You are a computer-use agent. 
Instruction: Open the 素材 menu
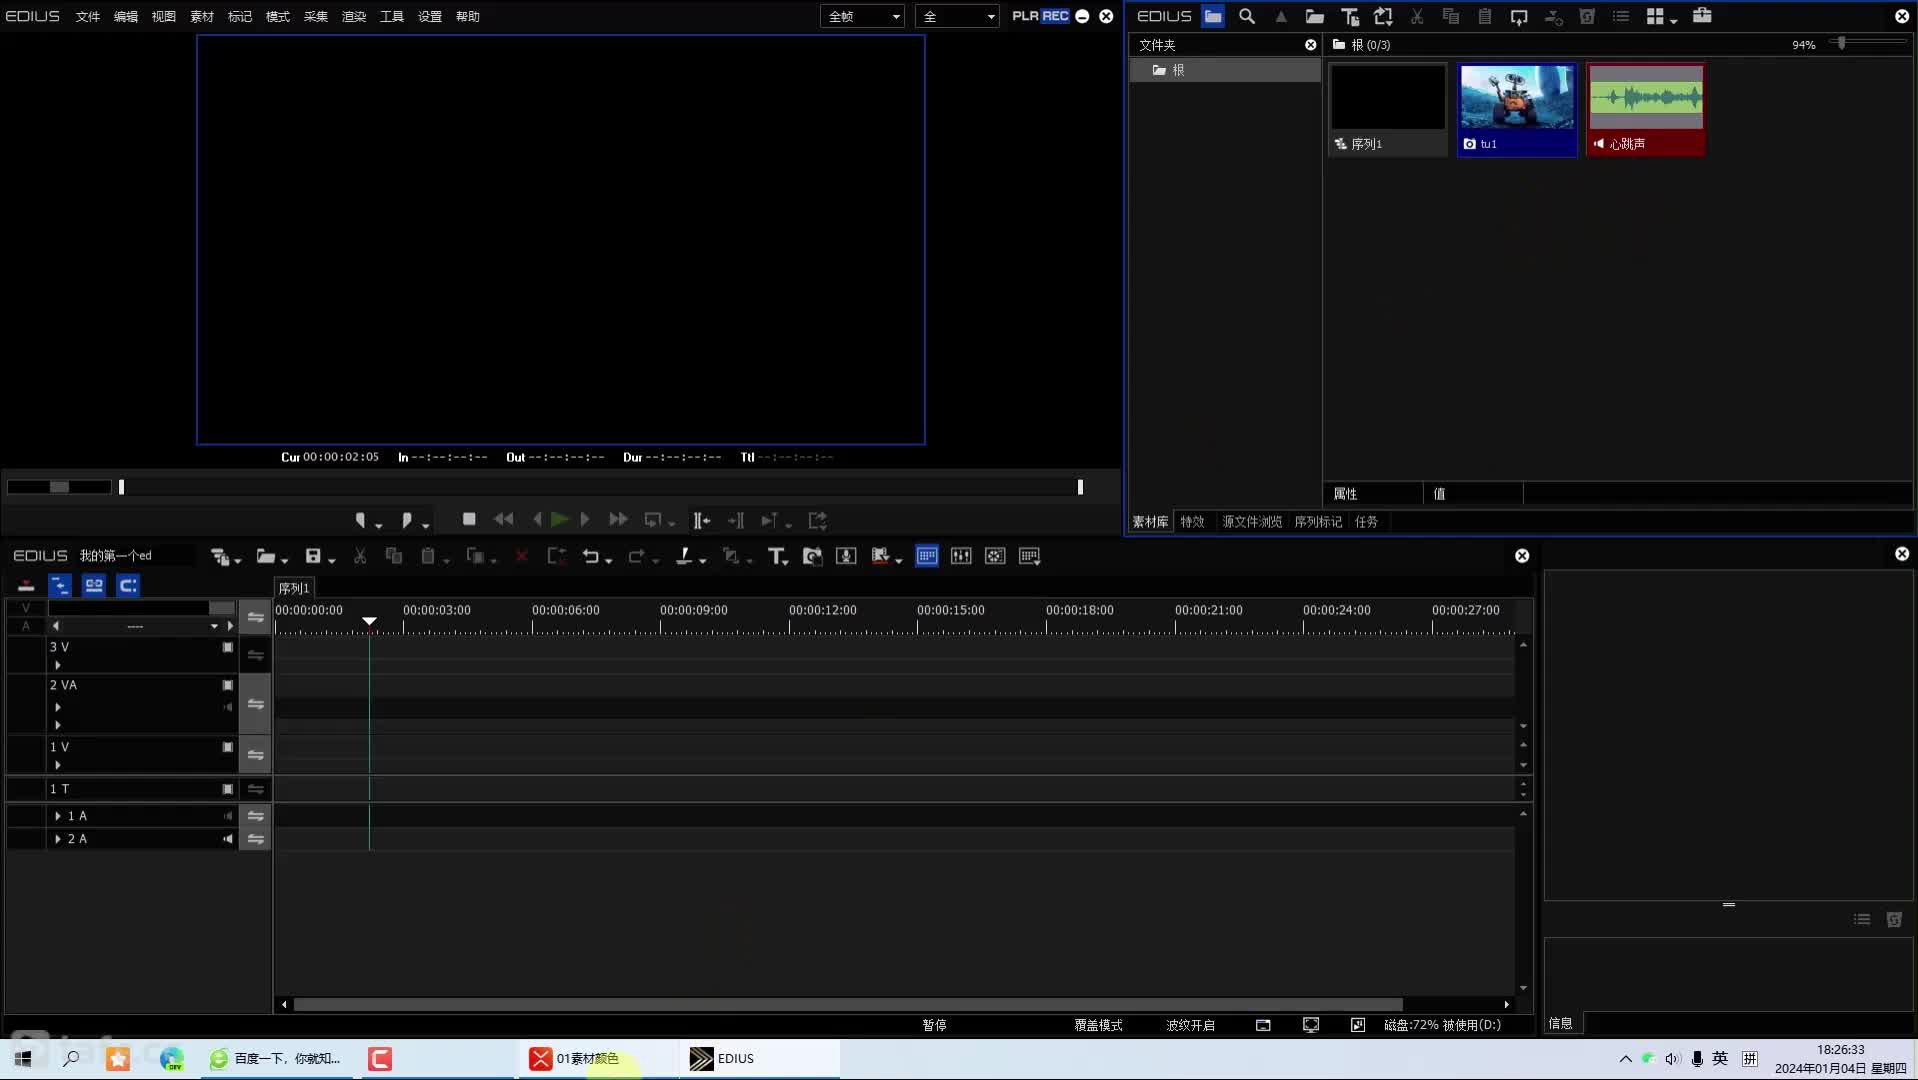pos(202,16)
